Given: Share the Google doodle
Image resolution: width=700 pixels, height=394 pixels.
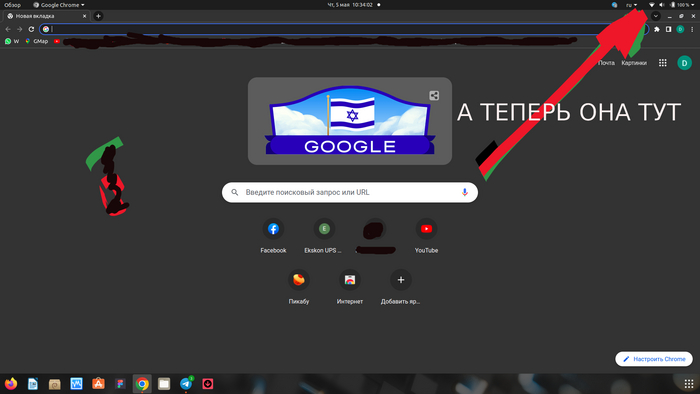Looking at the screenshot, I should click(434, 95).
